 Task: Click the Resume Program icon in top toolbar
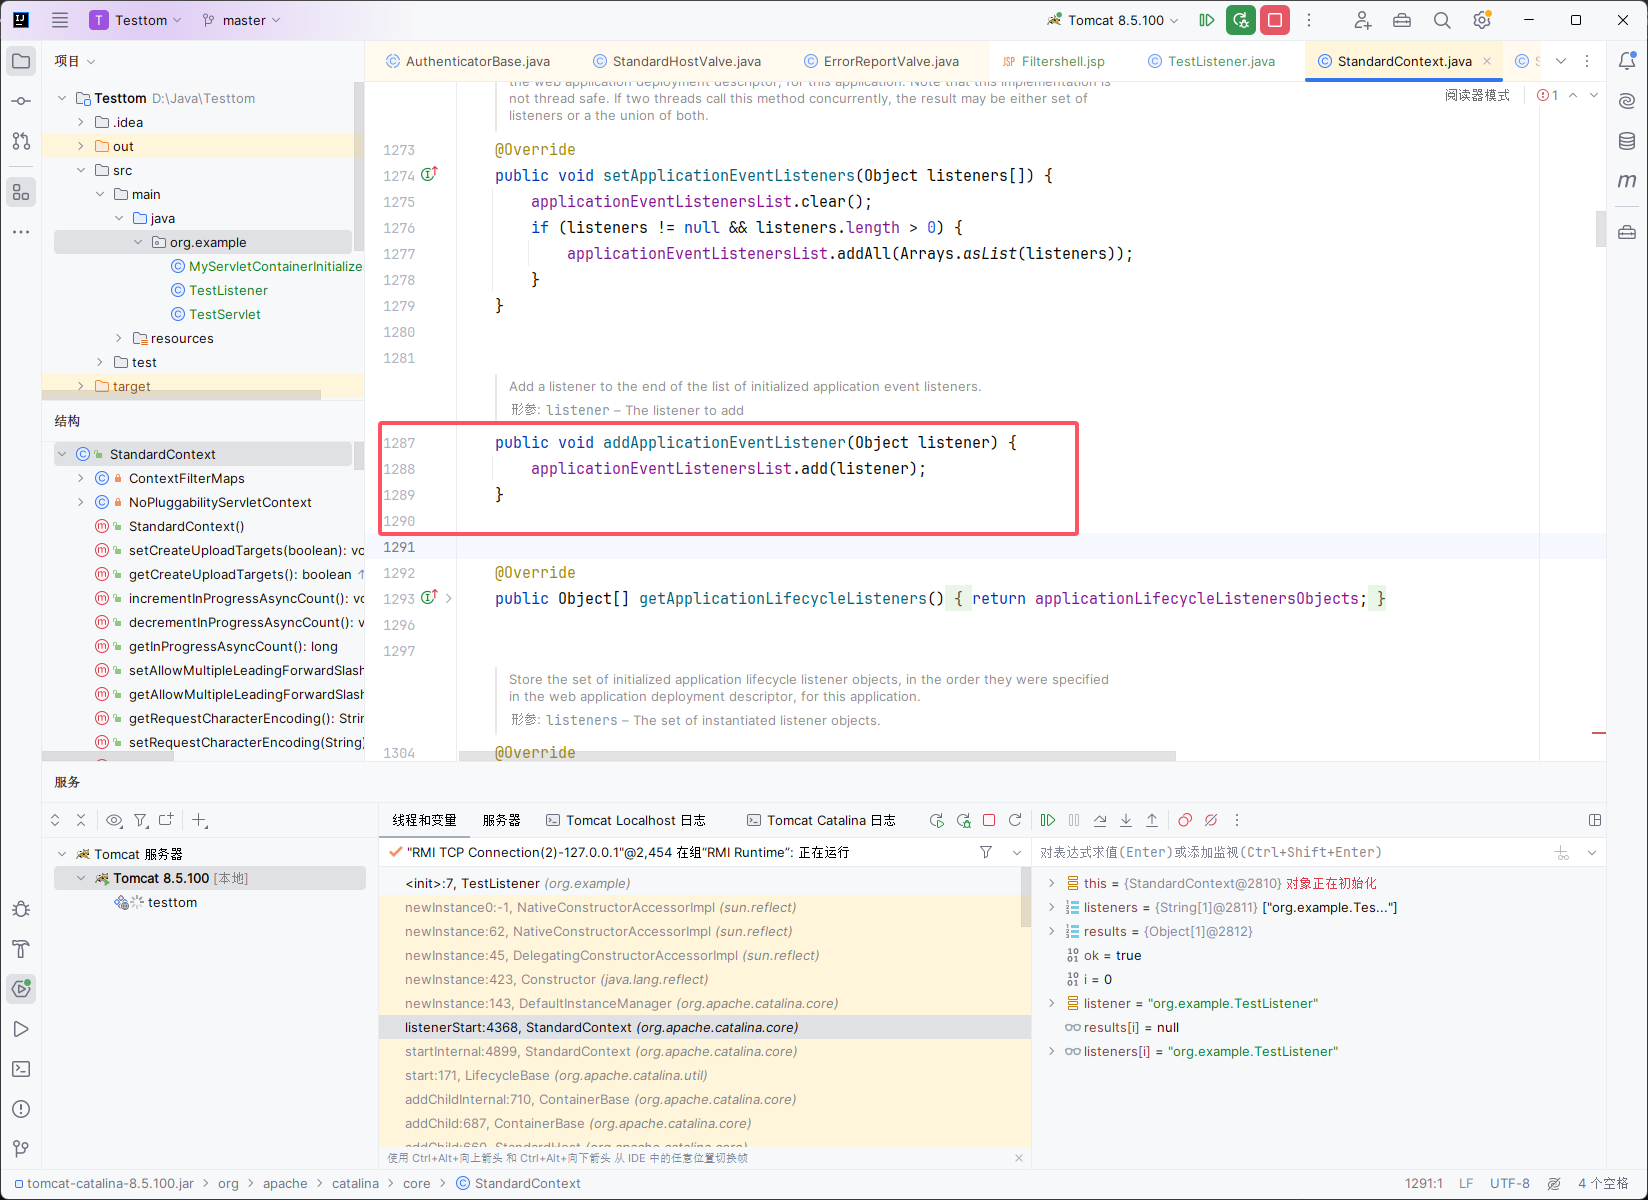[1207, 20]
